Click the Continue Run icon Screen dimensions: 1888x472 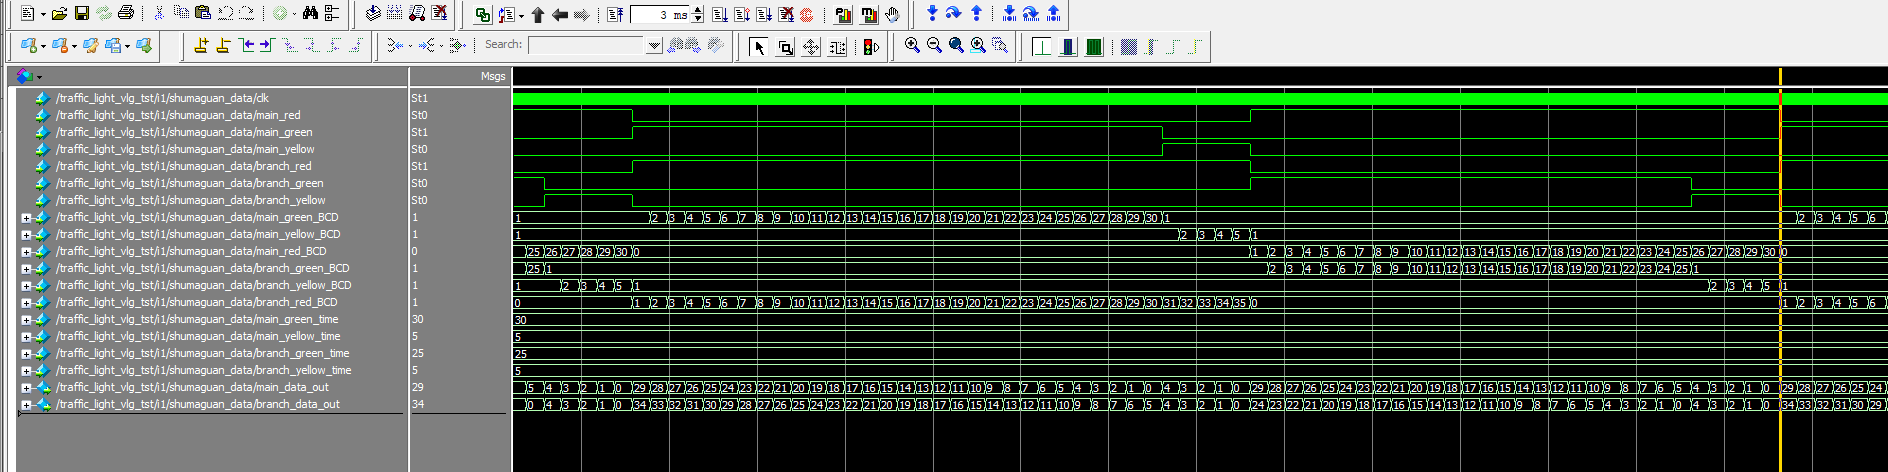pos(742,14)
